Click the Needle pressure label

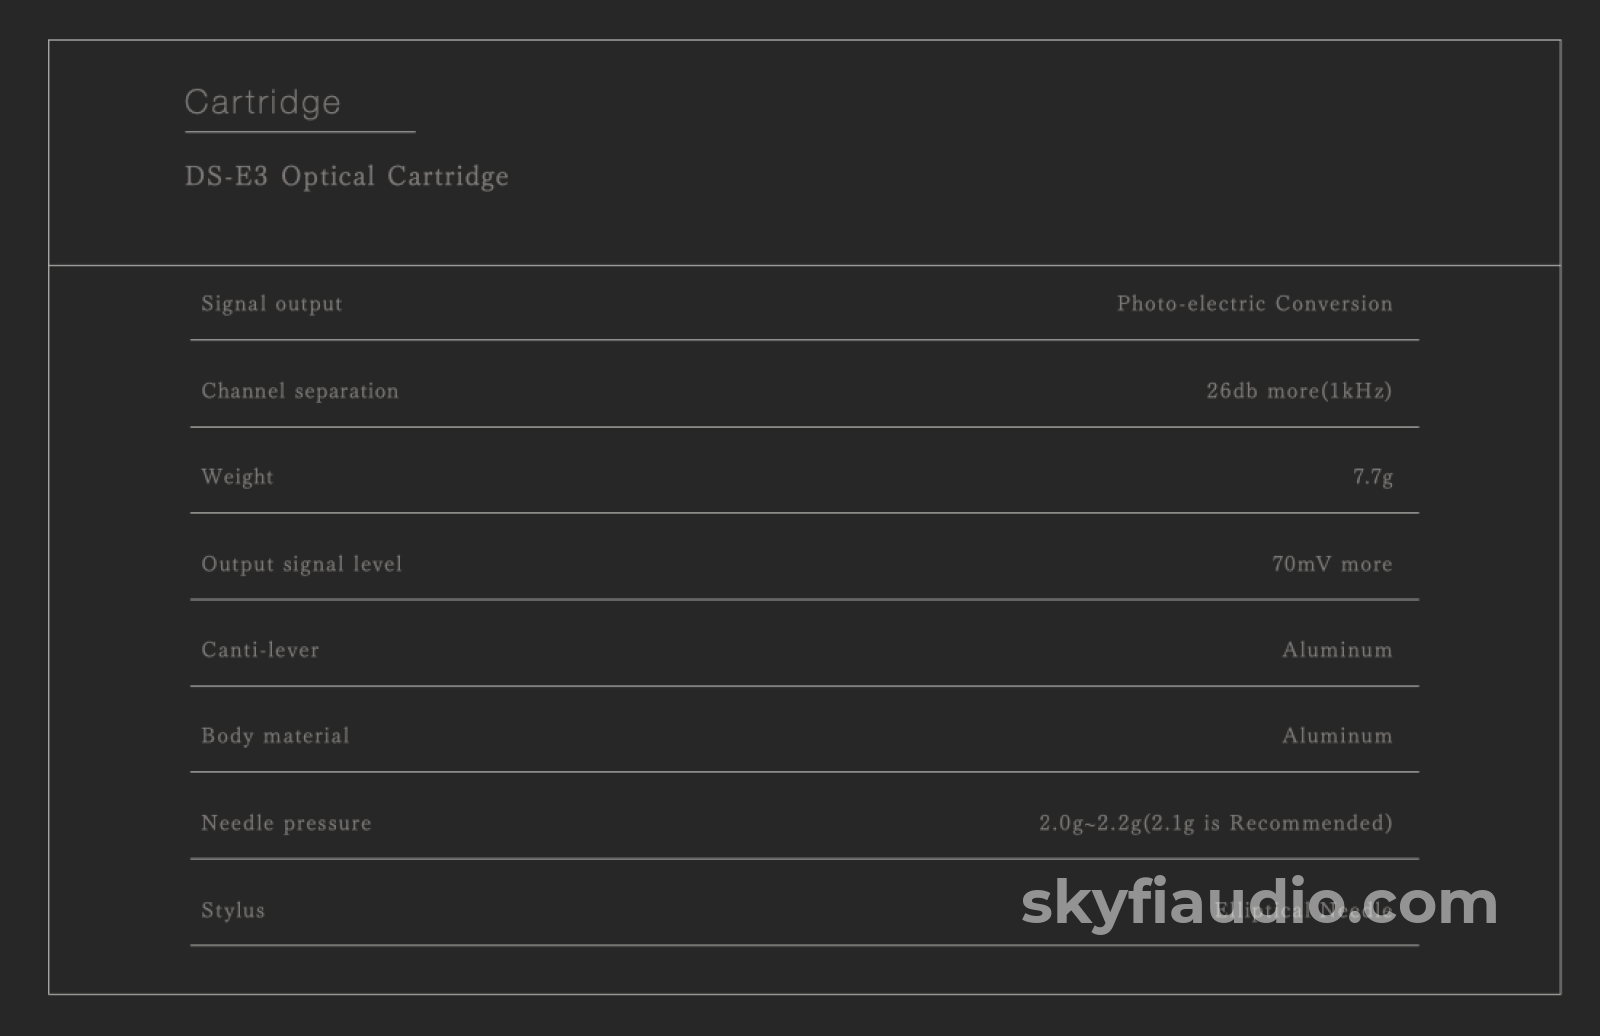point(286,823)
